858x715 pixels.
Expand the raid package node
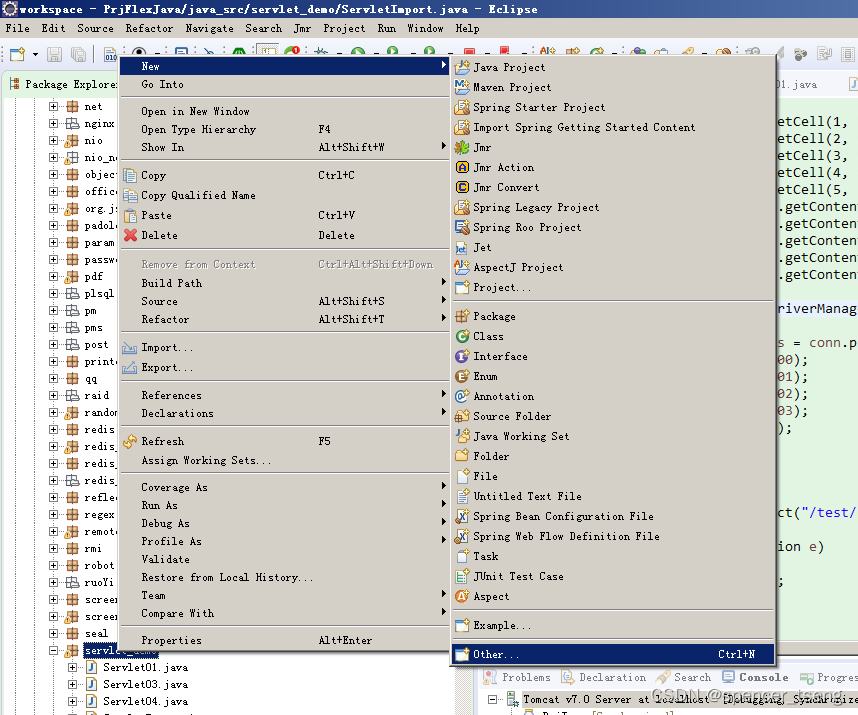(53, 395)
